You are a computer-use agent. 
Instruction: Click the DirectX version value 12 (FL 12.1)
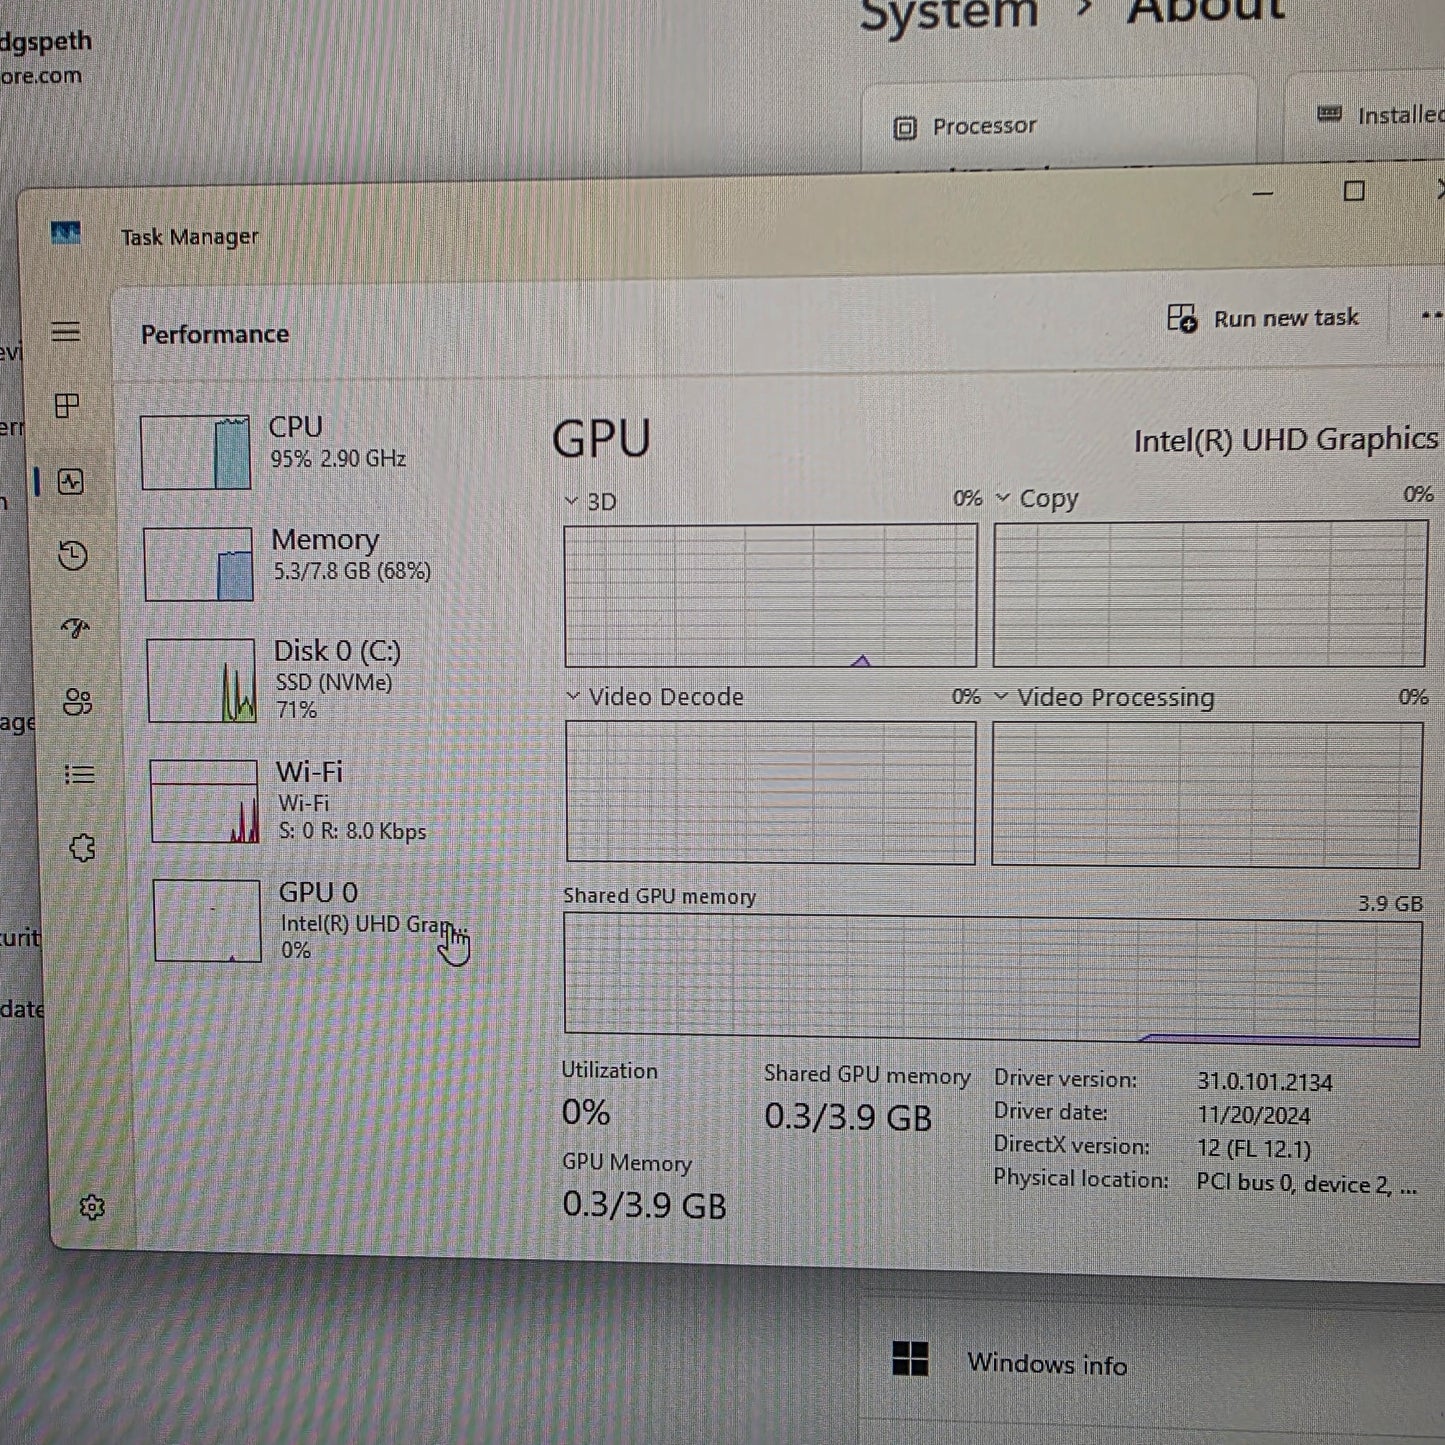click(x=1254, y=1149)
